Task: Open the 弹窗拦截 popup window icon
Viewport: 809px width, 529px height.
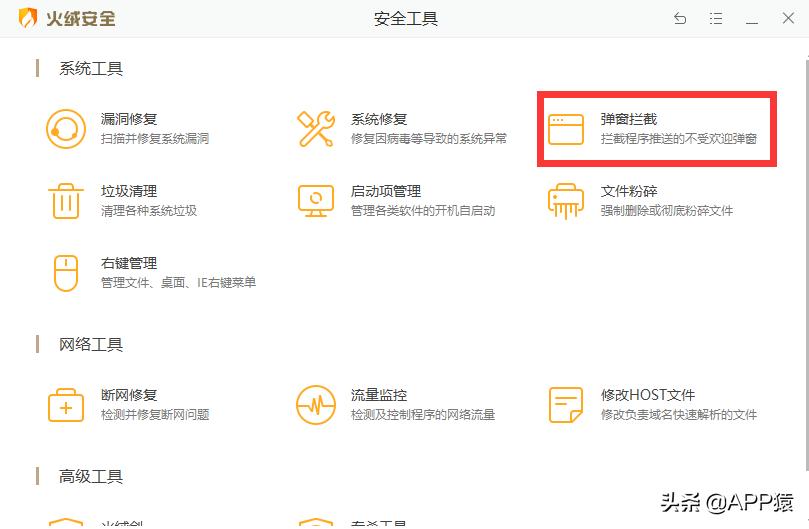Action: [566, 130]
